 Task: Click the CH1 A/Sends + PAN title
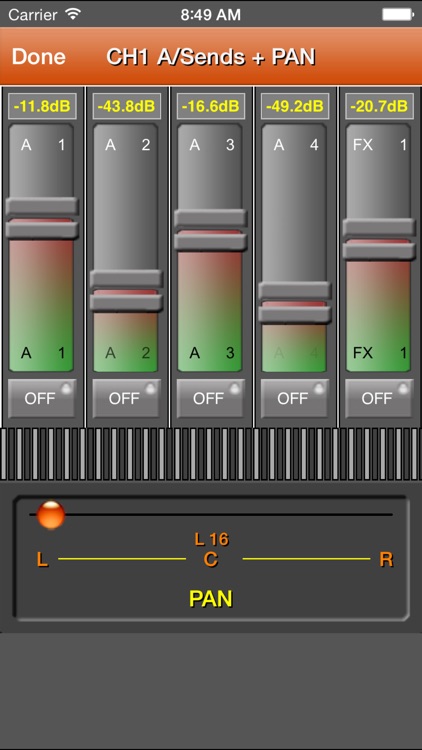(x=211, y=57)
